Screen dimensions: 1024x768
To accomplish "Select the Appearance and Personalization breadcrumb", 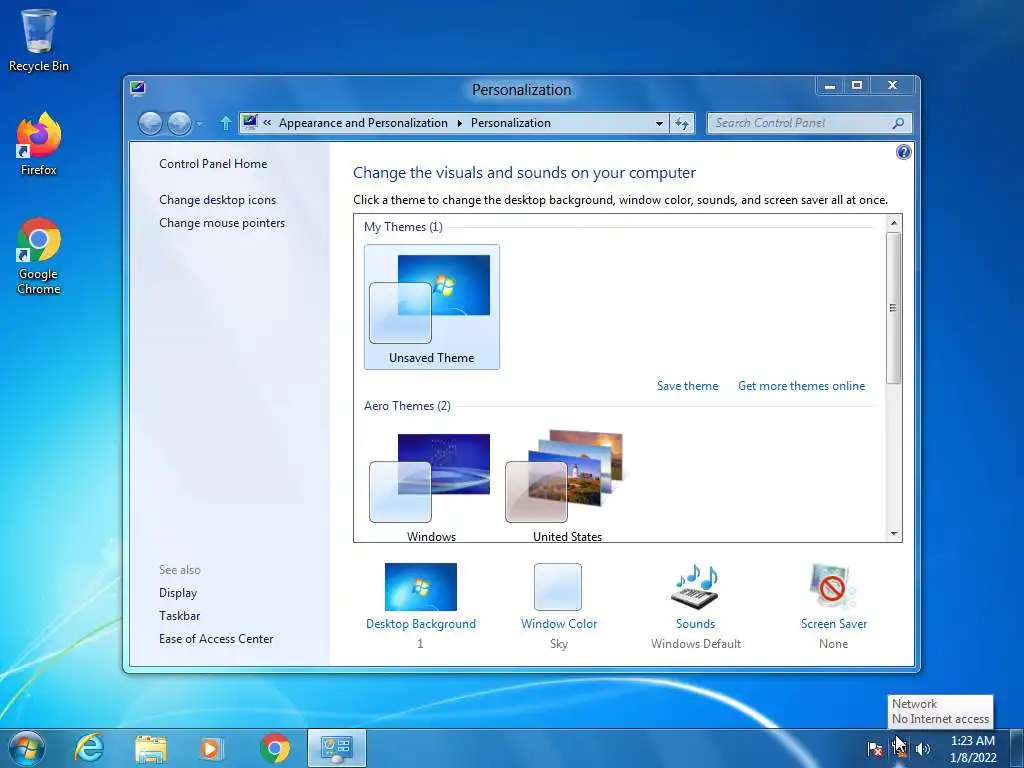I will tap(363, 123).
